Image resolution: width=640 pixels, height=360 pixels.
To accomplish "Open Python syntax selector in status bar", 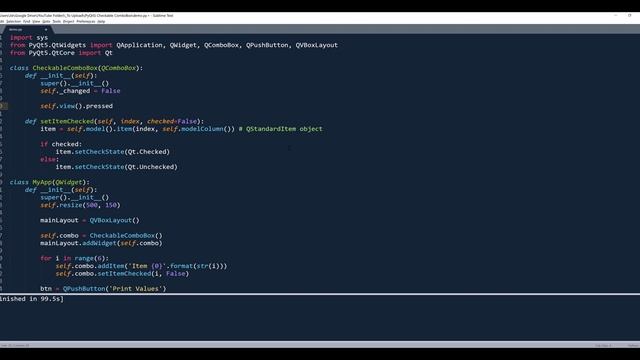I will pos(633,345).
